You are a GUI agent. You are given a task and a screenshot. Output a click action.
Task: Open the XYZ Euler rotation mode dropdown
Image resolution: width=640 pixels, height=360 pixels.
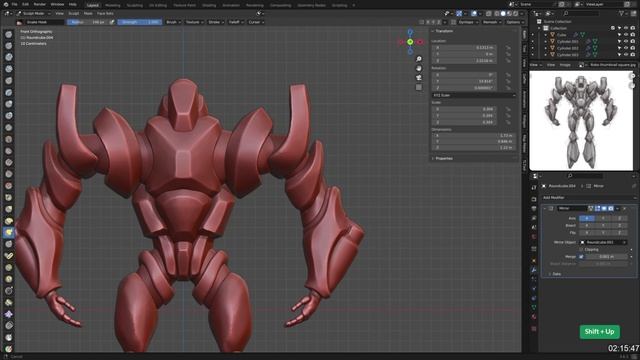(x=473, y=95)
